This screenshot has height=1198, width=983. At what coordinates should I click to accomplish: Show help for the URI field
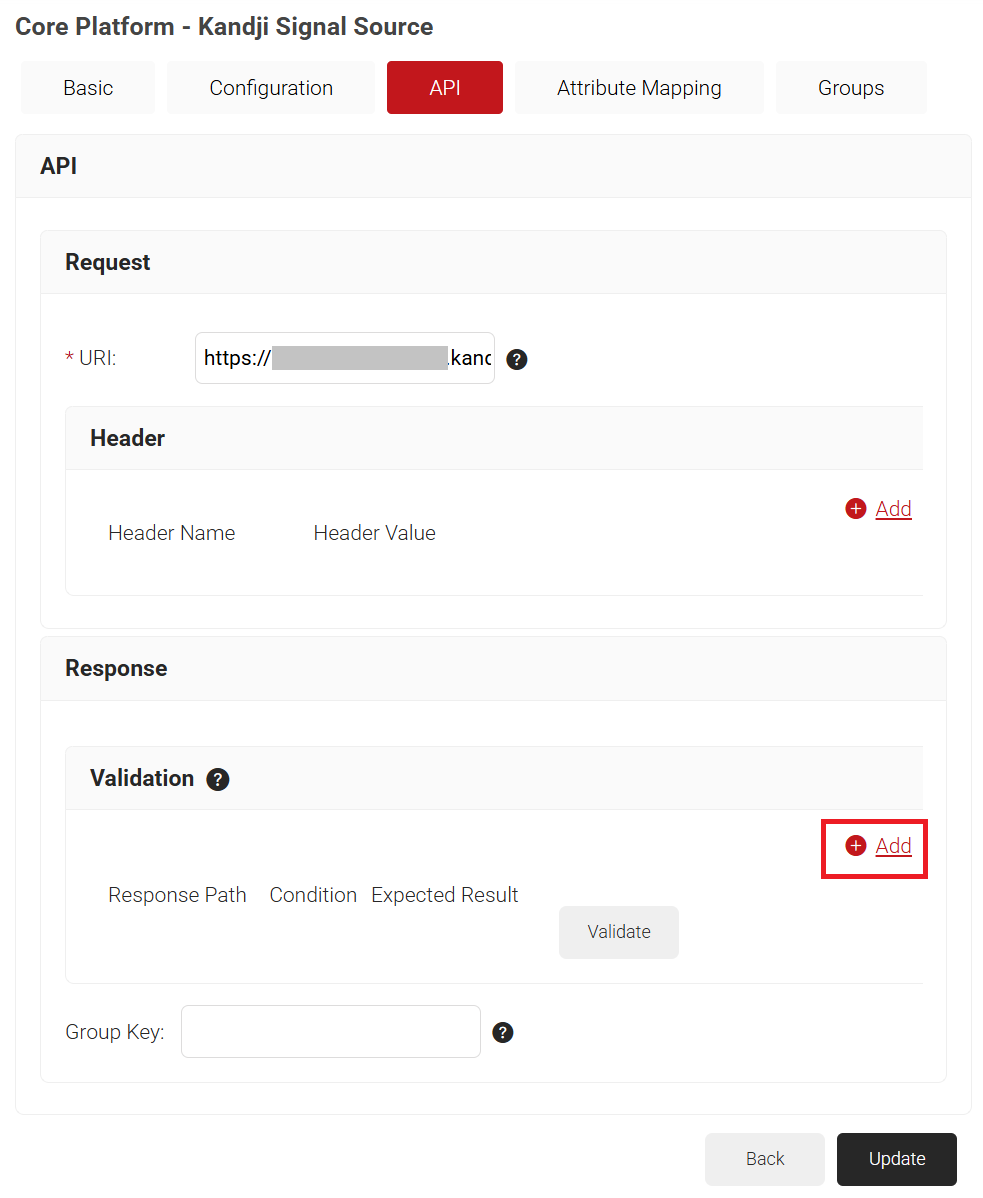pos(517,359)
